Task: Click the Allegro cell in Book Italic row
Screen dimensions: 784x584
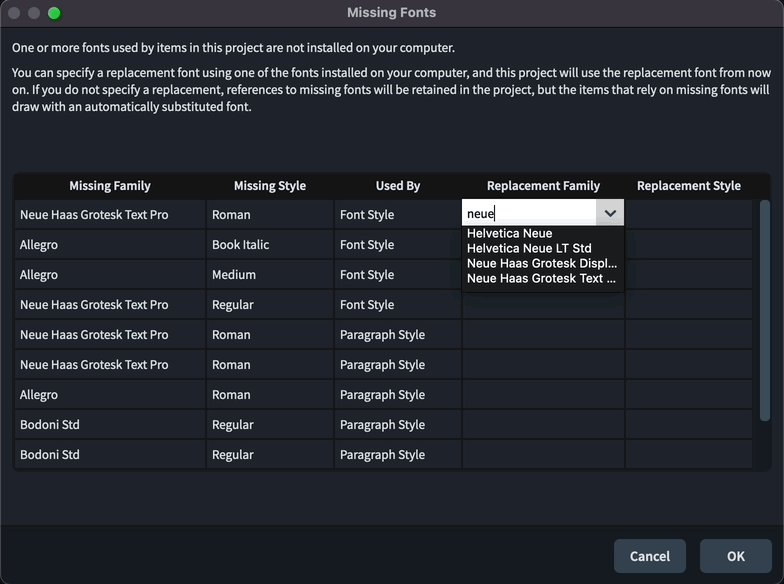Action: point(110,244)
